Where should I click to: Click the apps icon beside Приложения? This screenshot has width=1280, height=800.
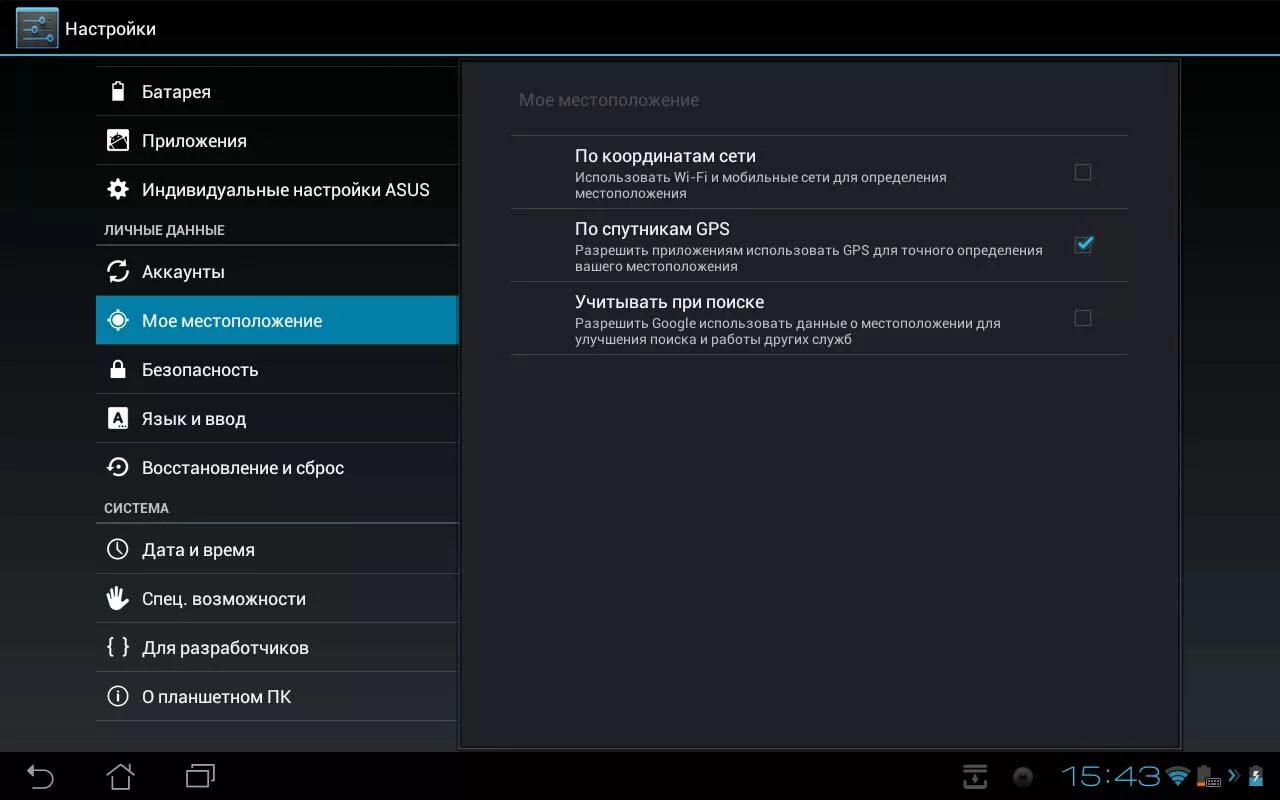pos(118,141)
